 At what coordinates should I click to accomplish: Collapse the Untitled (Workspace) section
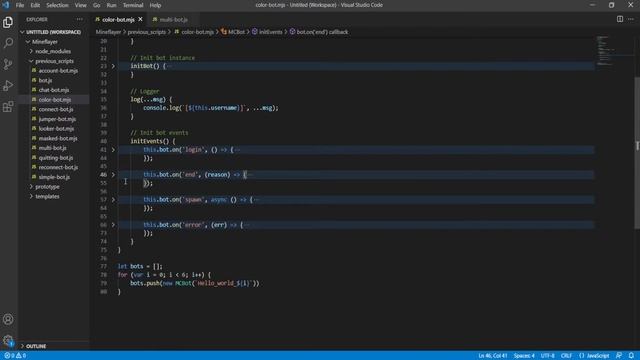pyautogui.click(x=53, y=32)
